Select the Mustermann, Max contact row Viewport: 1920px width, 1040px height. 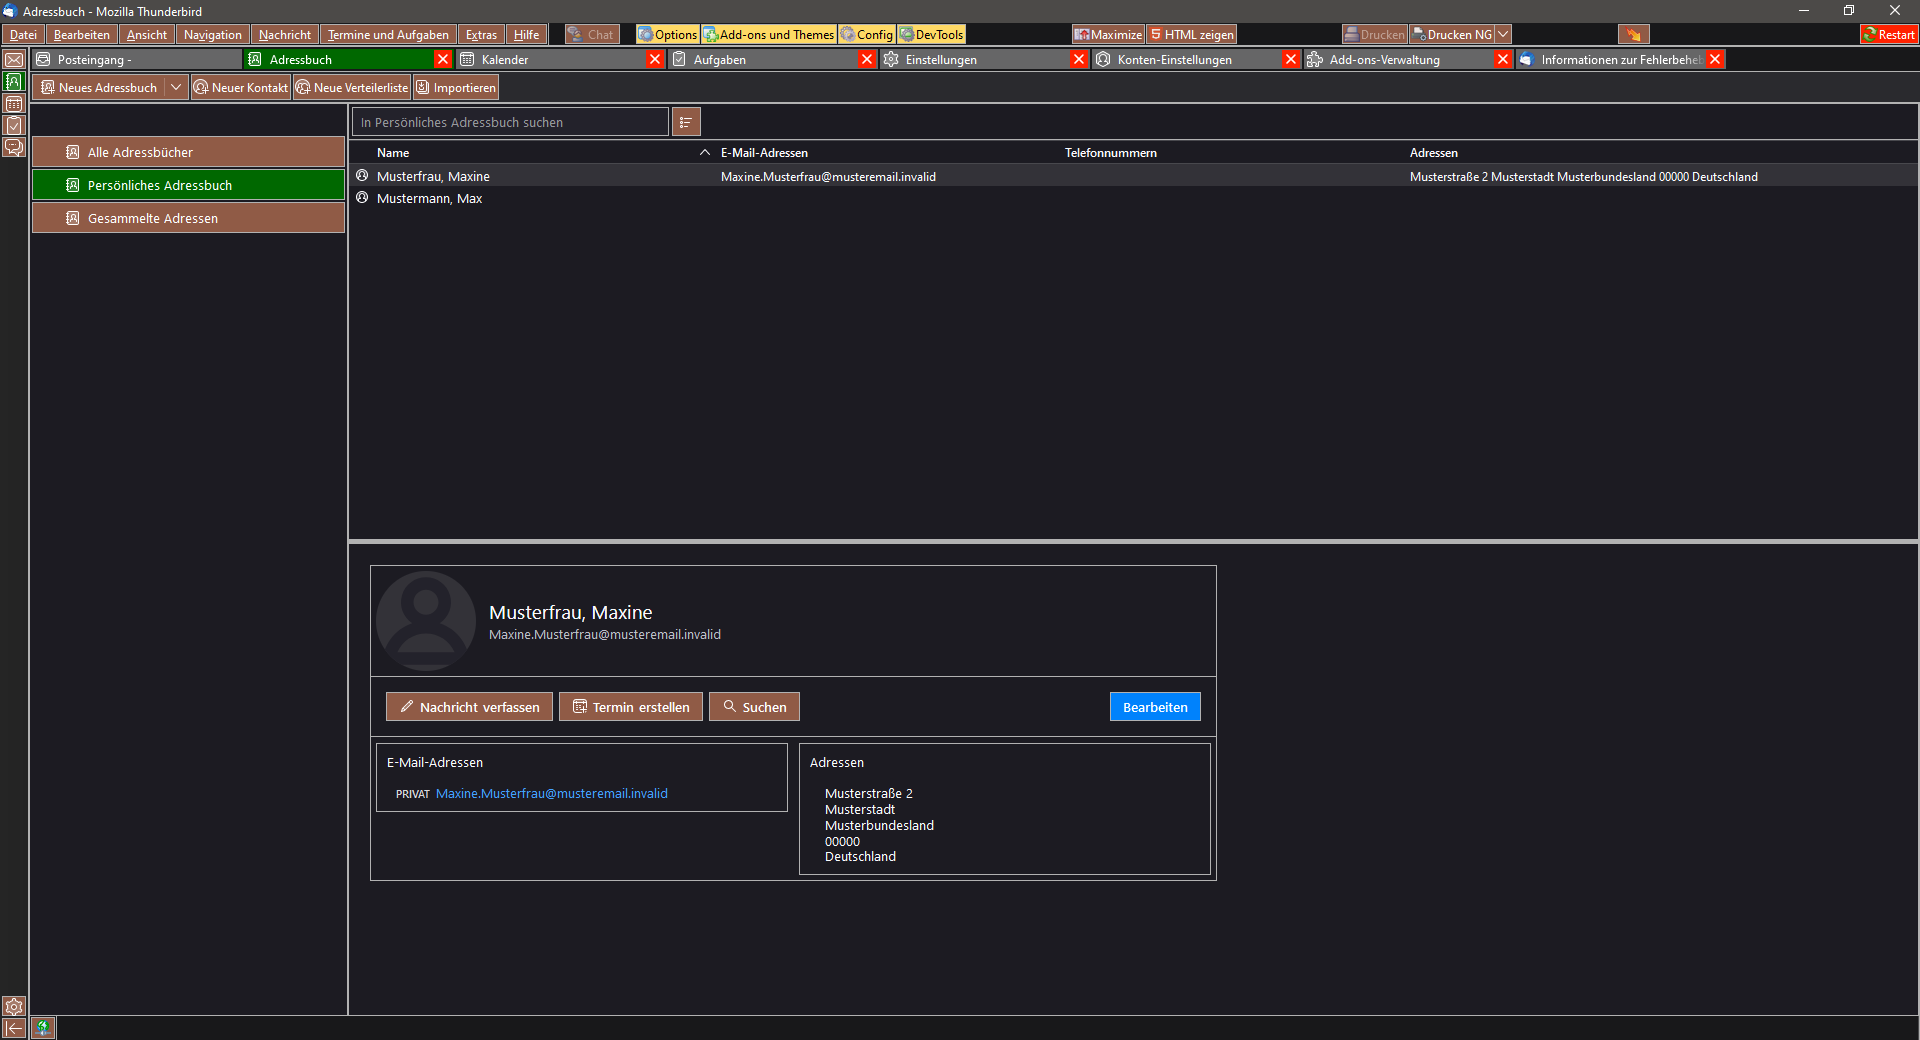tap(429, 199)
